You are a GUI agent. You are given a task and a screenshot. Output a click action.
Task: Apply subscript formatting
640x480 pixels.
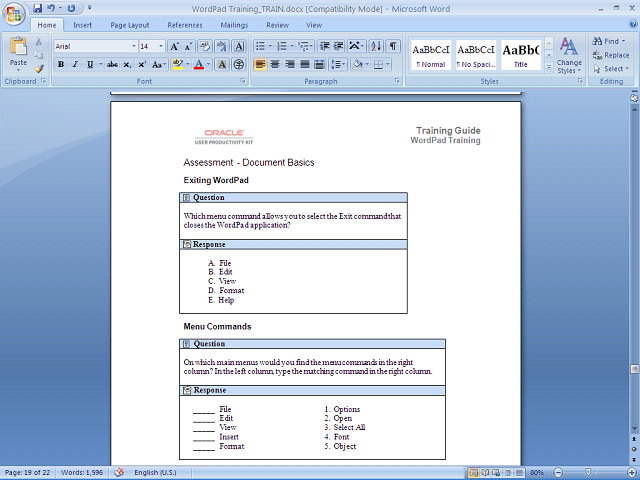tap(127, 64)
